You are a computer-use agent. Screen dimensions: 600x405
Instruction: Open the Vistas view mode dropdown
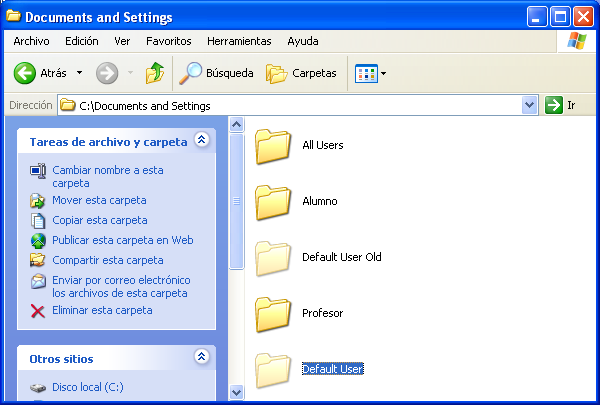click(370, 73)
